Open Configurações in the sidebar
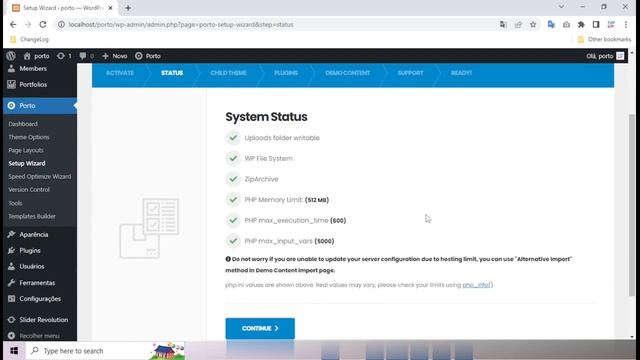640x360 pixels. pos(40,299)
